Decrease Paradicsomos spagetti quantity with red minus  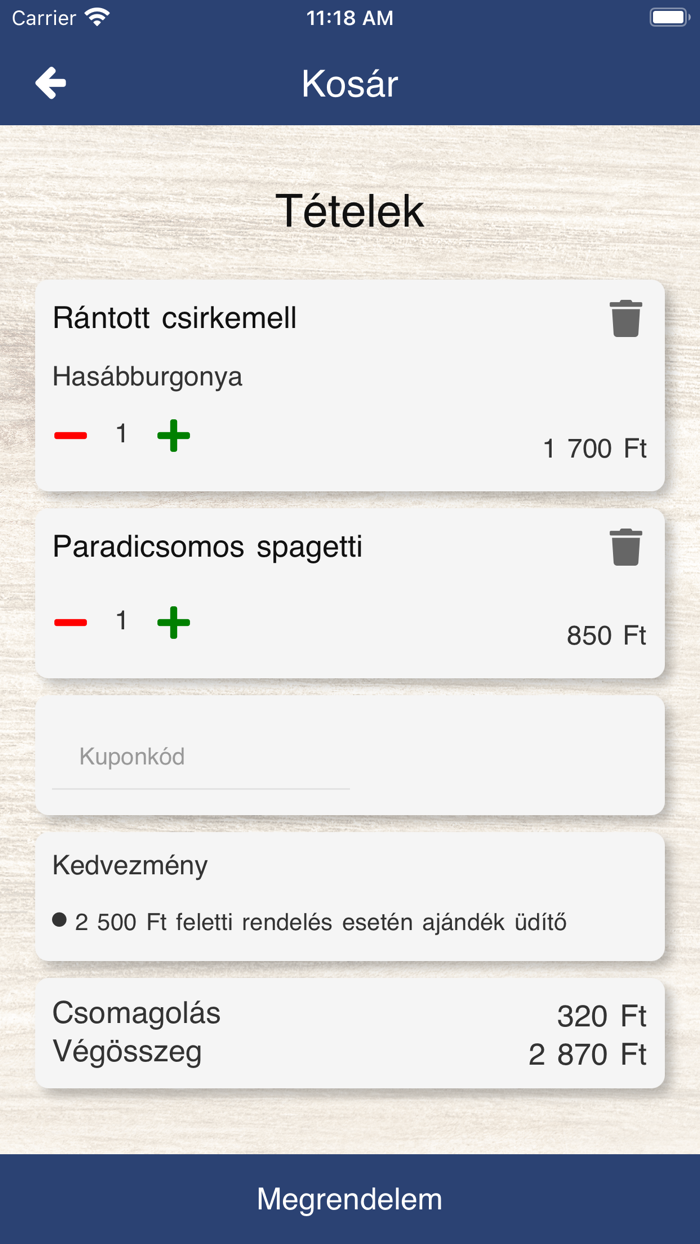(70, 622)
